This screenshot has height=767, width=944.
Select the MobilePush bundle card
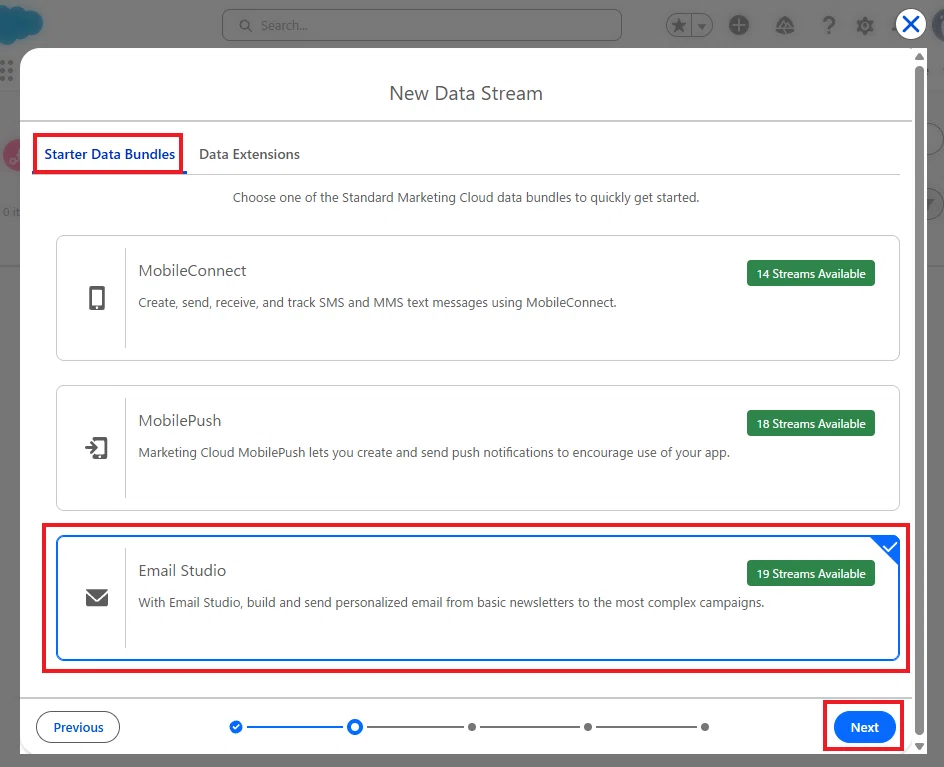[477, 448]
